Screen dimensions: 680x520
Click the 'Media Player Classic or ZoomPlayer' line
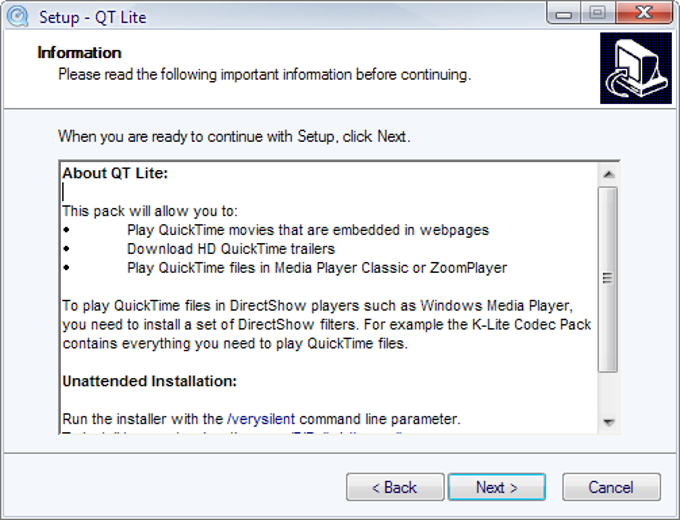click(316, 267)
